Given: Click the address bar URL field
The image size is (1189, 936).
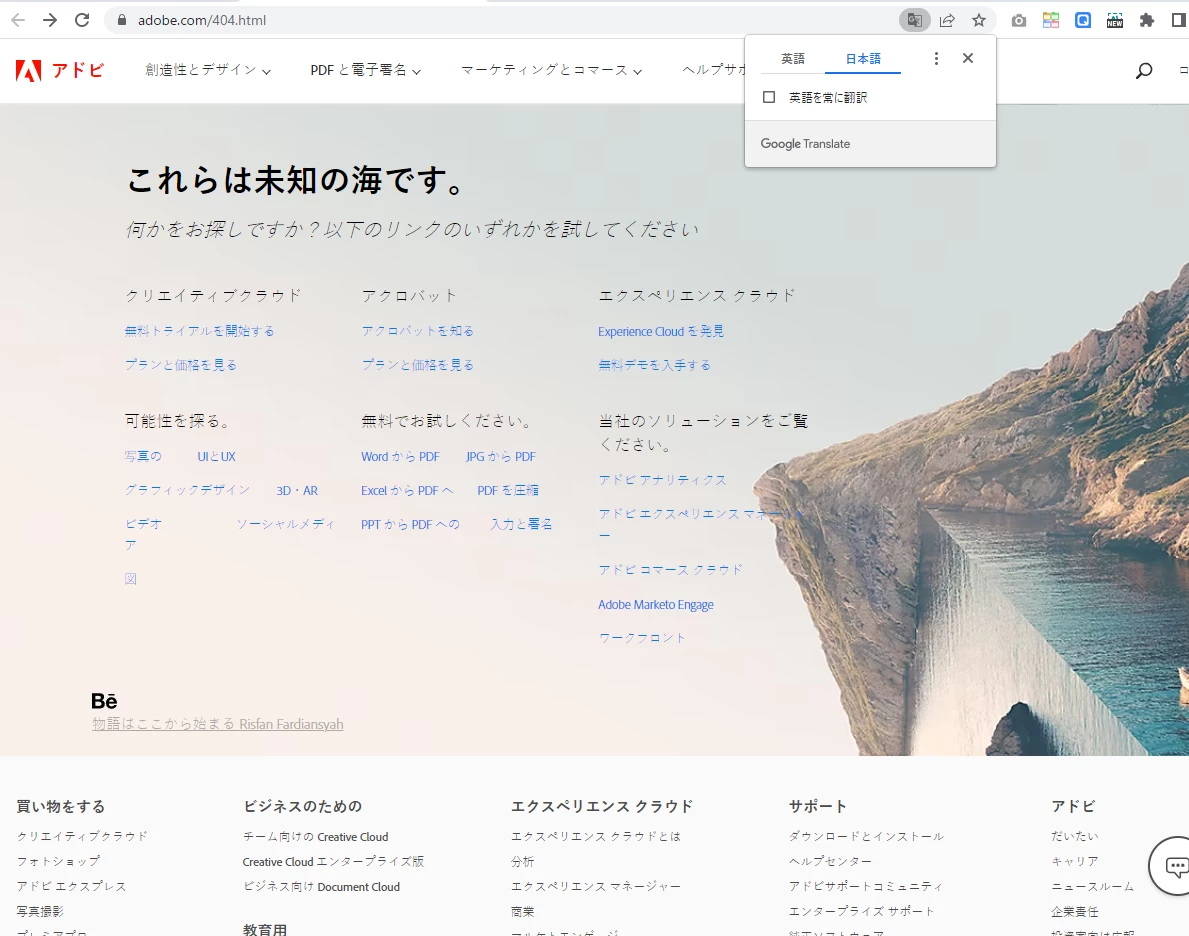Looking at the screenshot, I should (x=500, y=20).
